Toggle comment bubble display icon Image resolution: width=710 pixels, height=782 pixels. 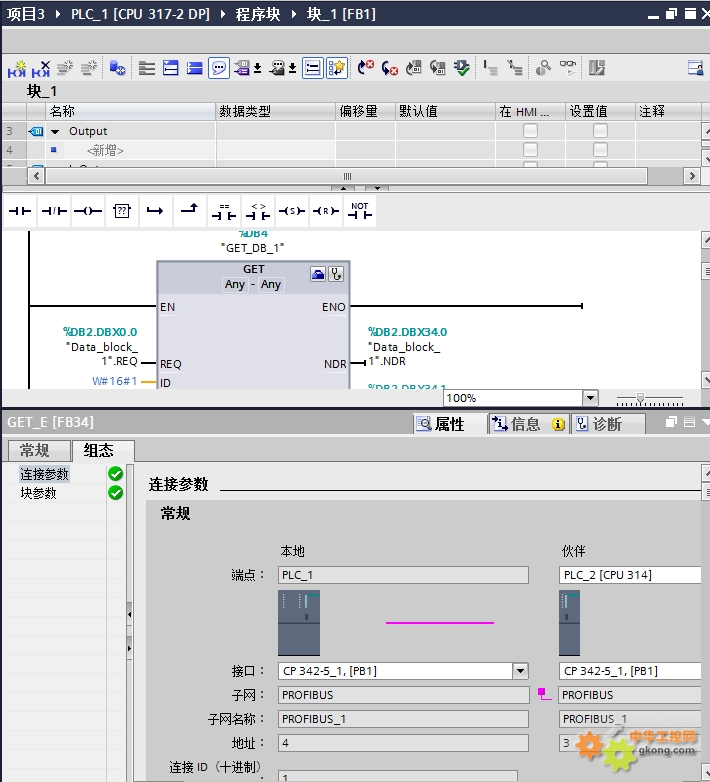[218, 68]
